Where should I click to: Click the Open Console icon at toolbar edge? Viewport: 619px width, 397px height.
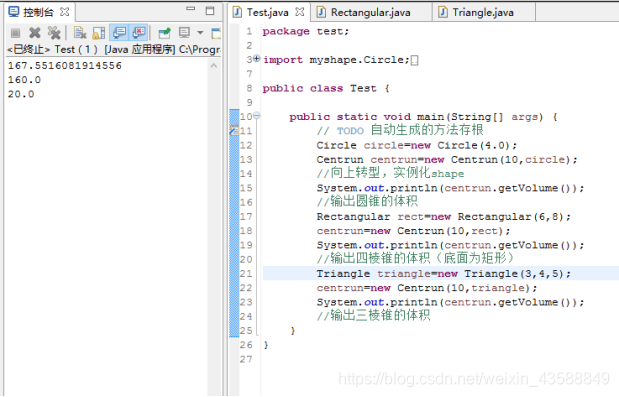click(x=216, y=33)
